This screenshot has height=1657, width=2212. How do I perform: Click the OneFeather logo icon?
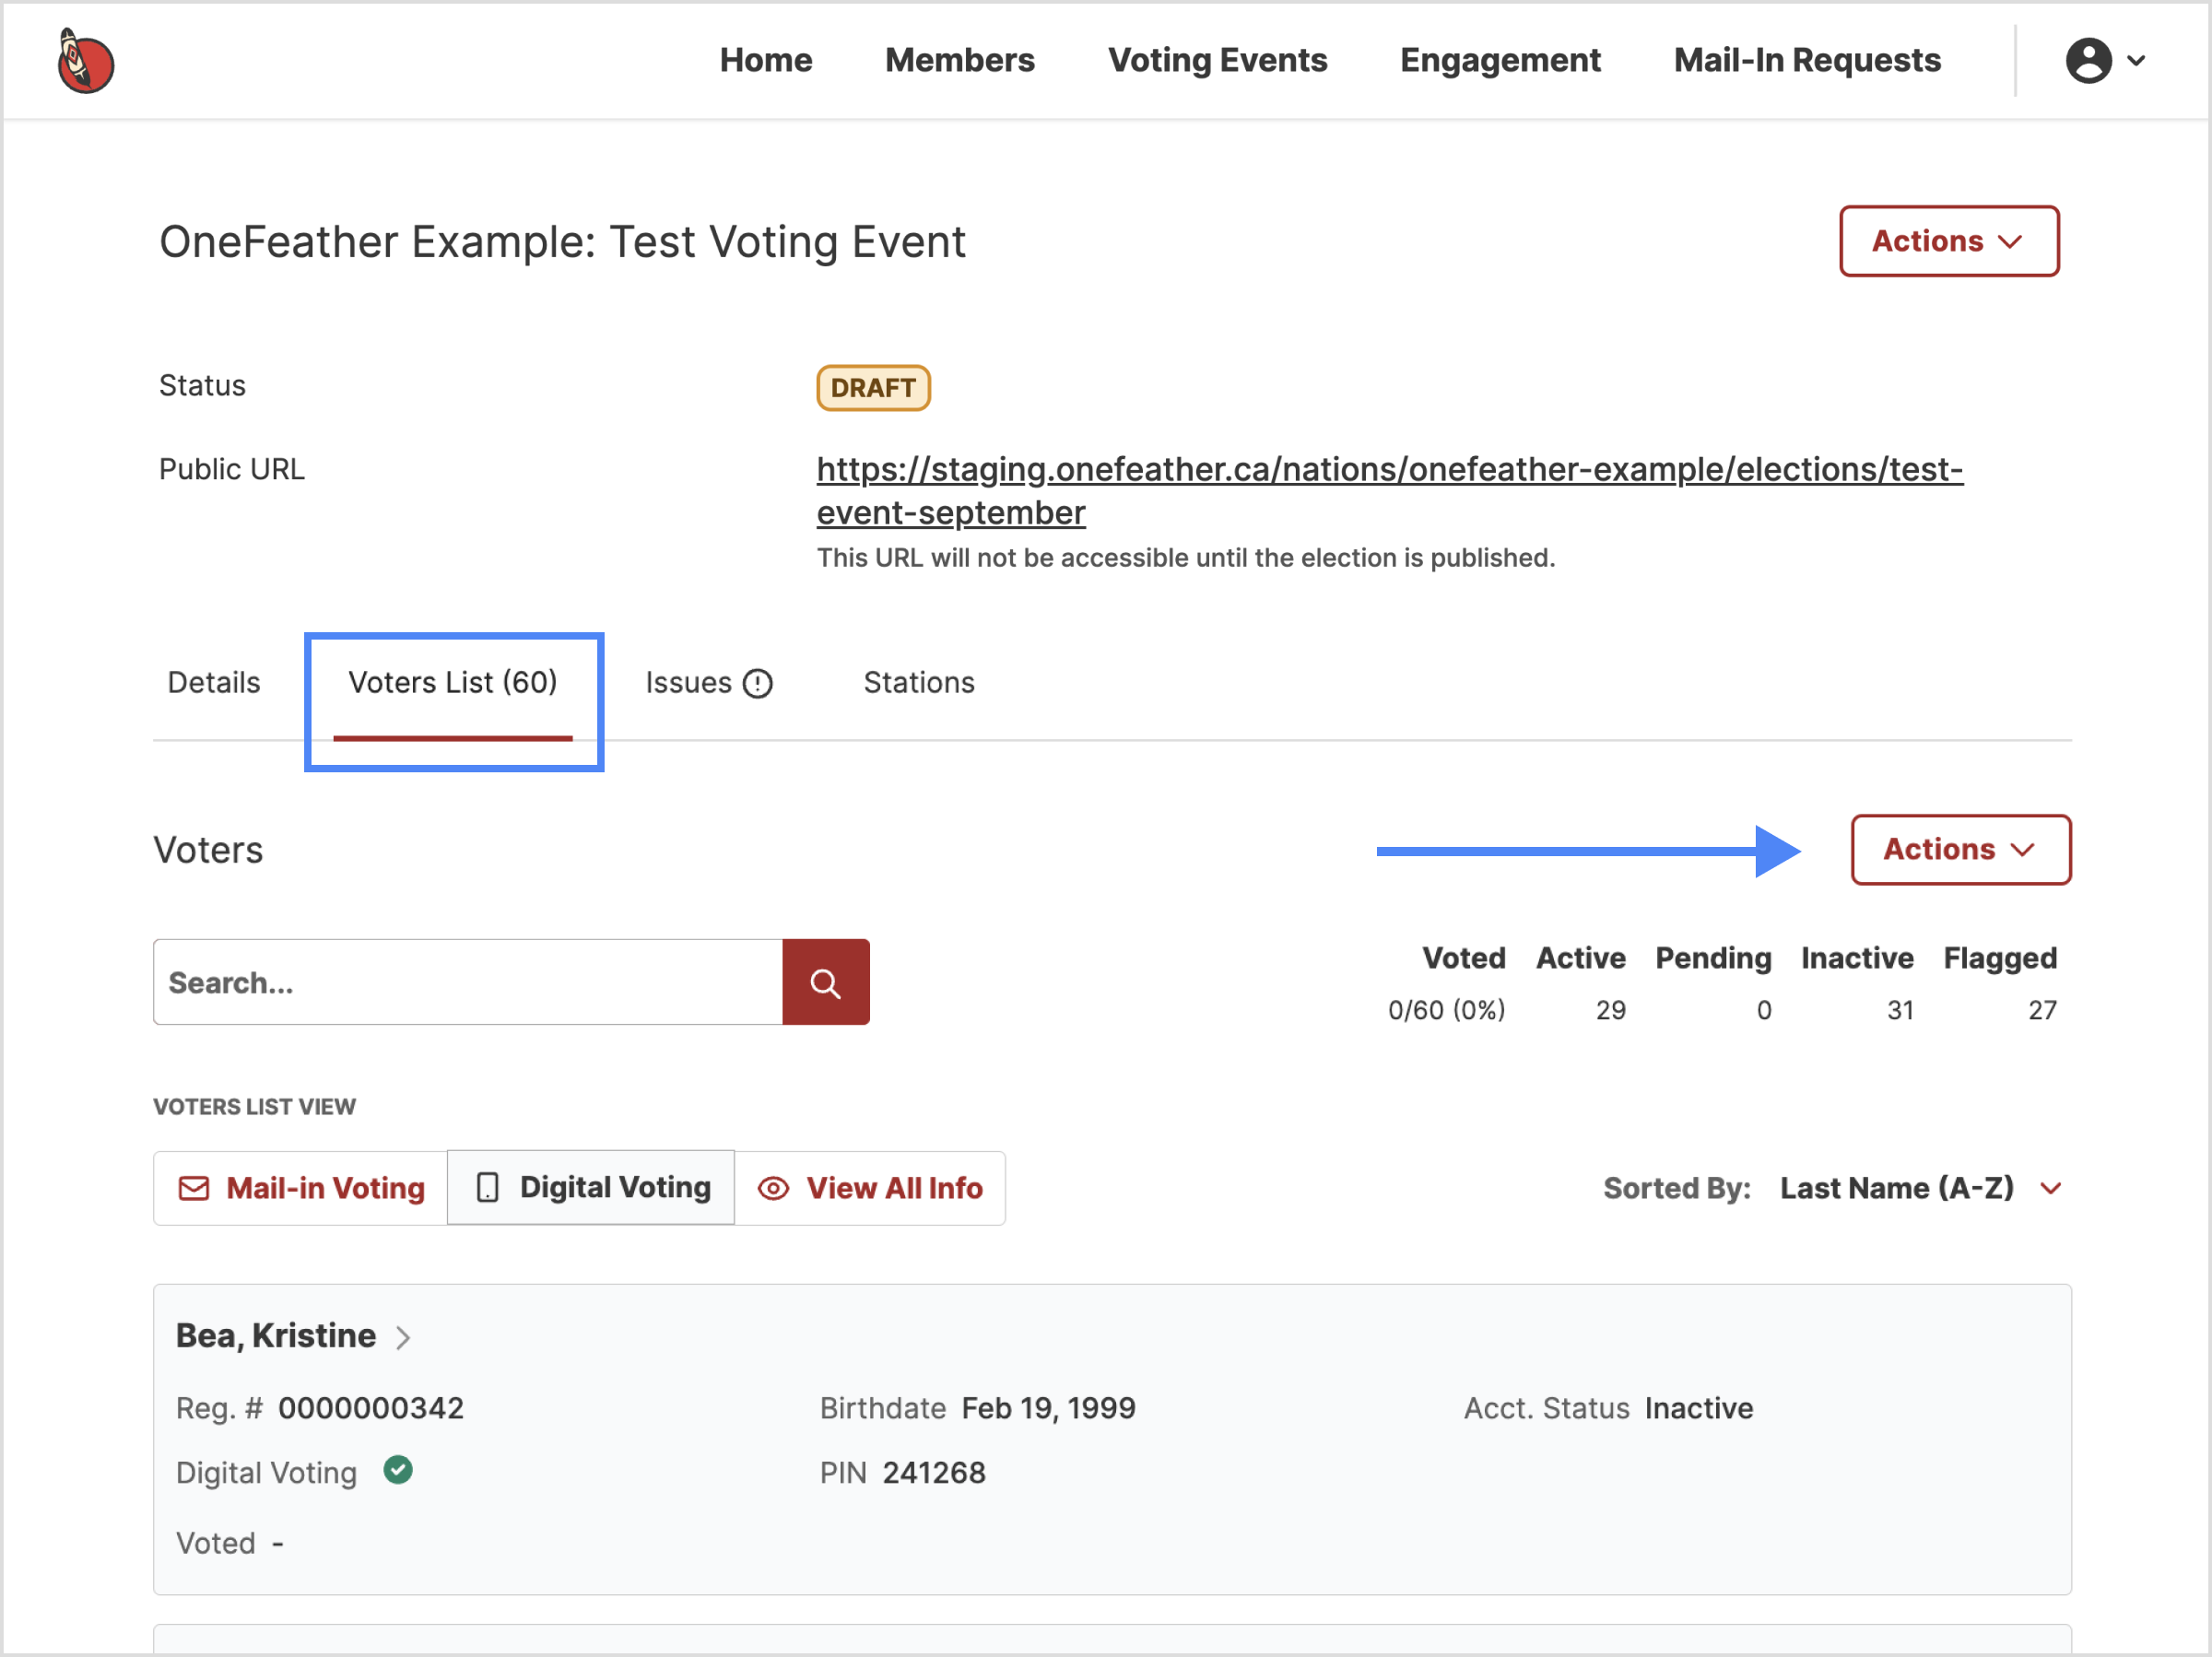85,61
